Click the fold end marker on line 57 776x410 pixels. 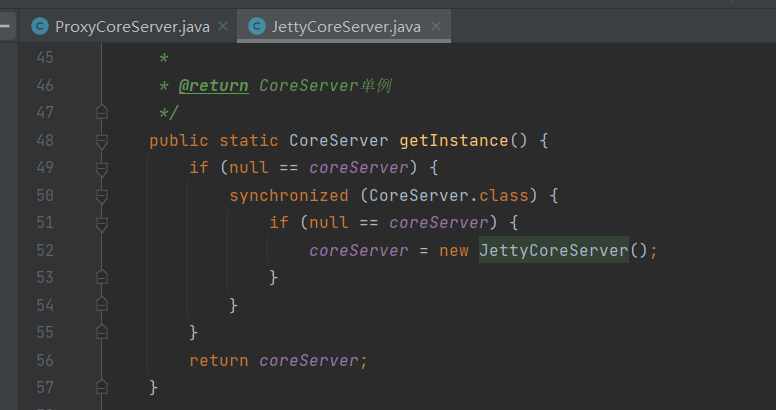pos(101,385)
